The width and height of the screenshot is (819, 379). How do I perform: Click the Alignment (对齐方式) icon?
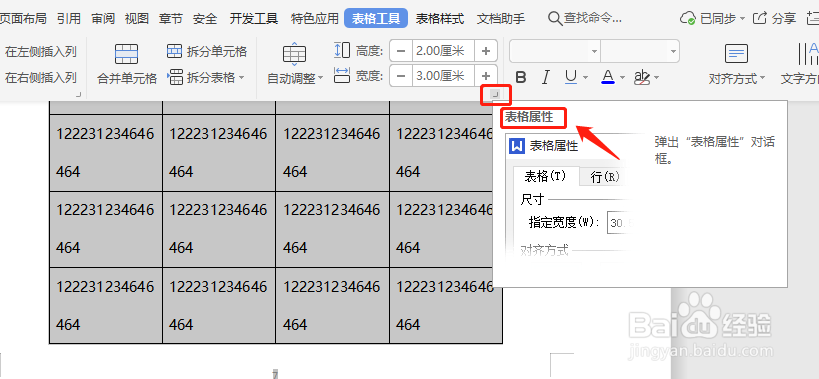736,54
